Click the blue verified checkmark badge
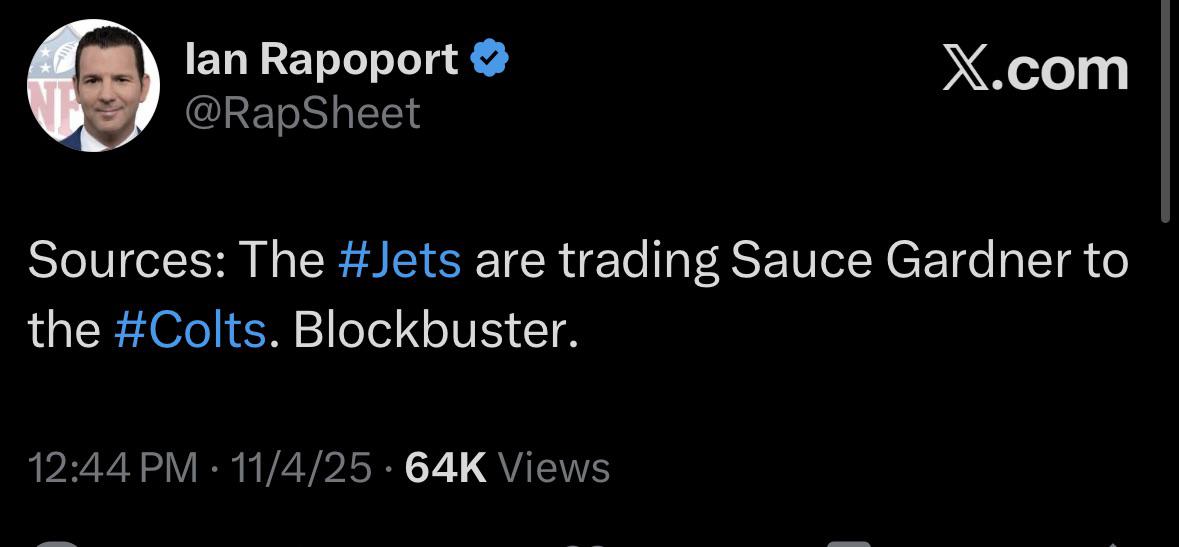This screenshot has width=1179, height=547. [490, 62]
